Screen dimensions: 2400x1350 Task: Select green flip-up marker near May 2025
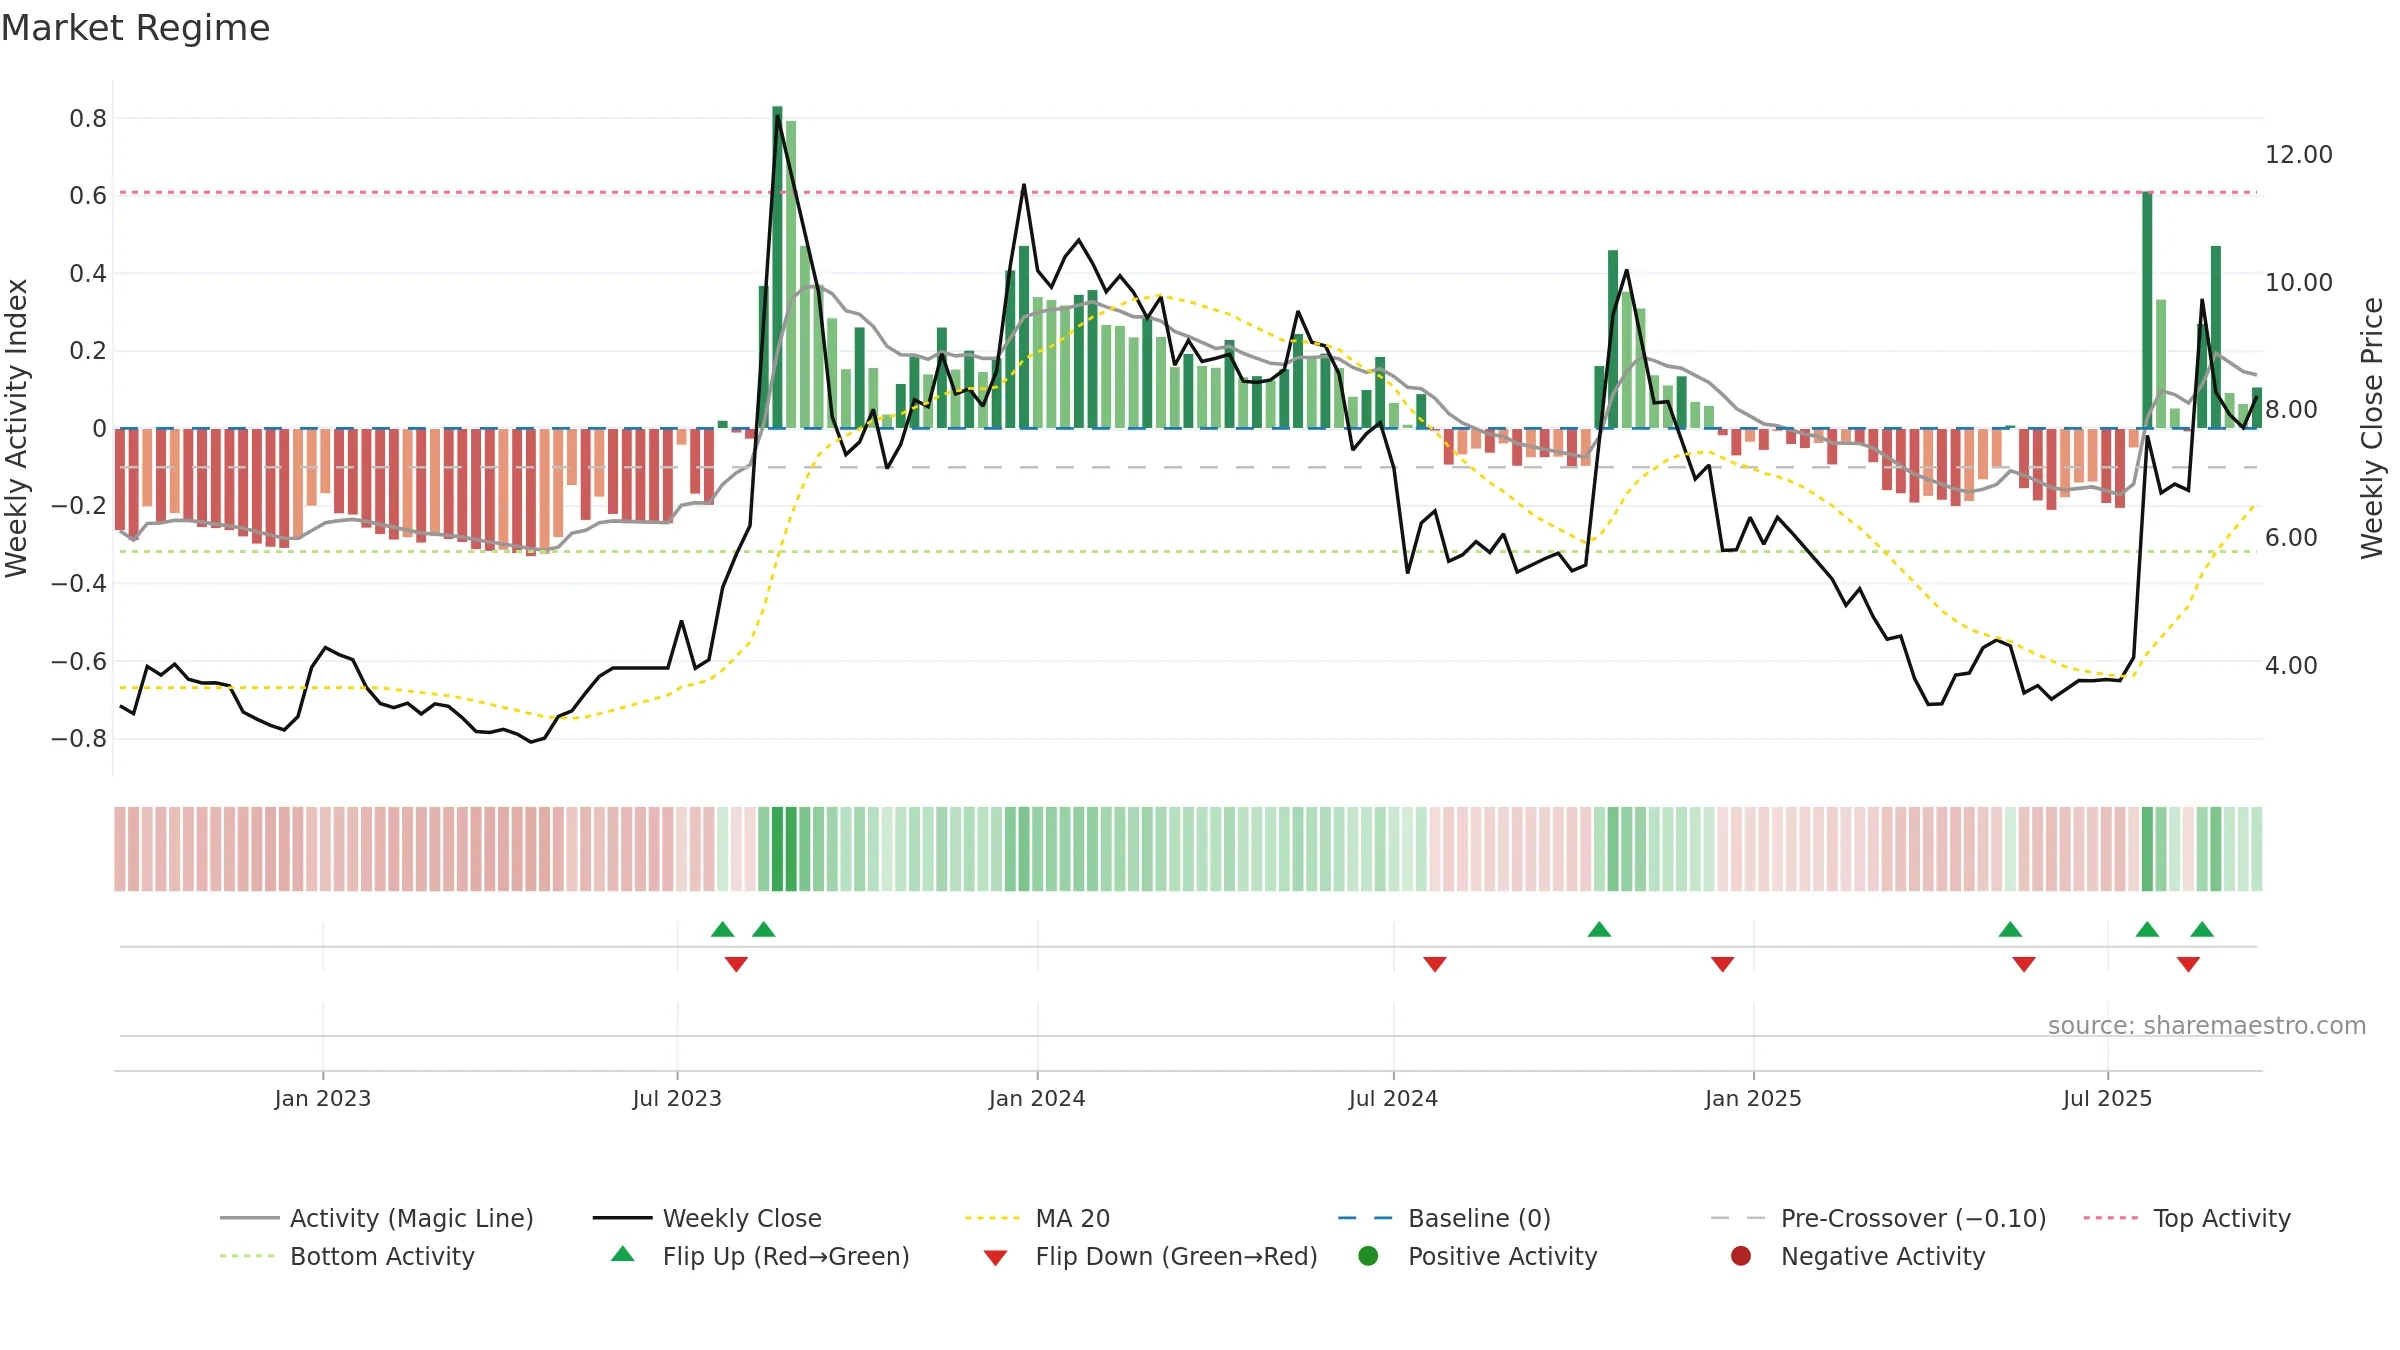2010,929
